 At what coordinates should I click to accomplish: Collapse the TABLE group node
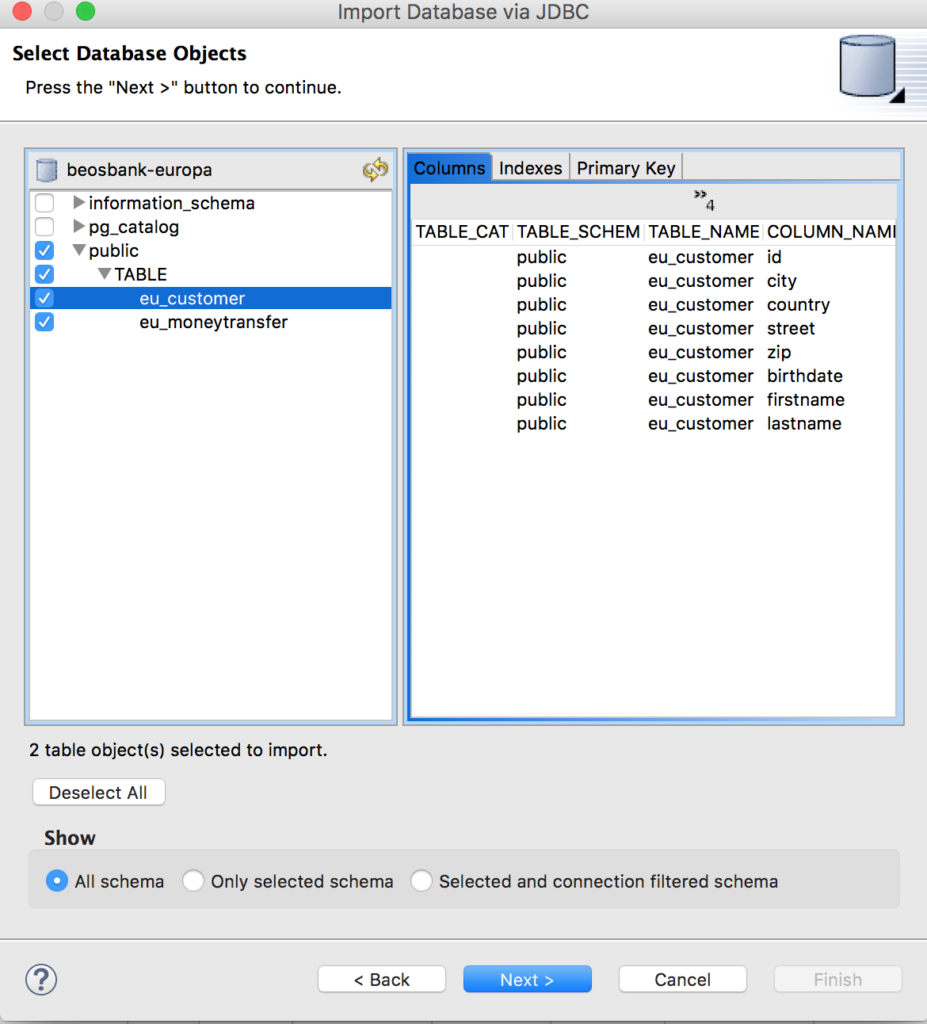(x=104, y=273)
